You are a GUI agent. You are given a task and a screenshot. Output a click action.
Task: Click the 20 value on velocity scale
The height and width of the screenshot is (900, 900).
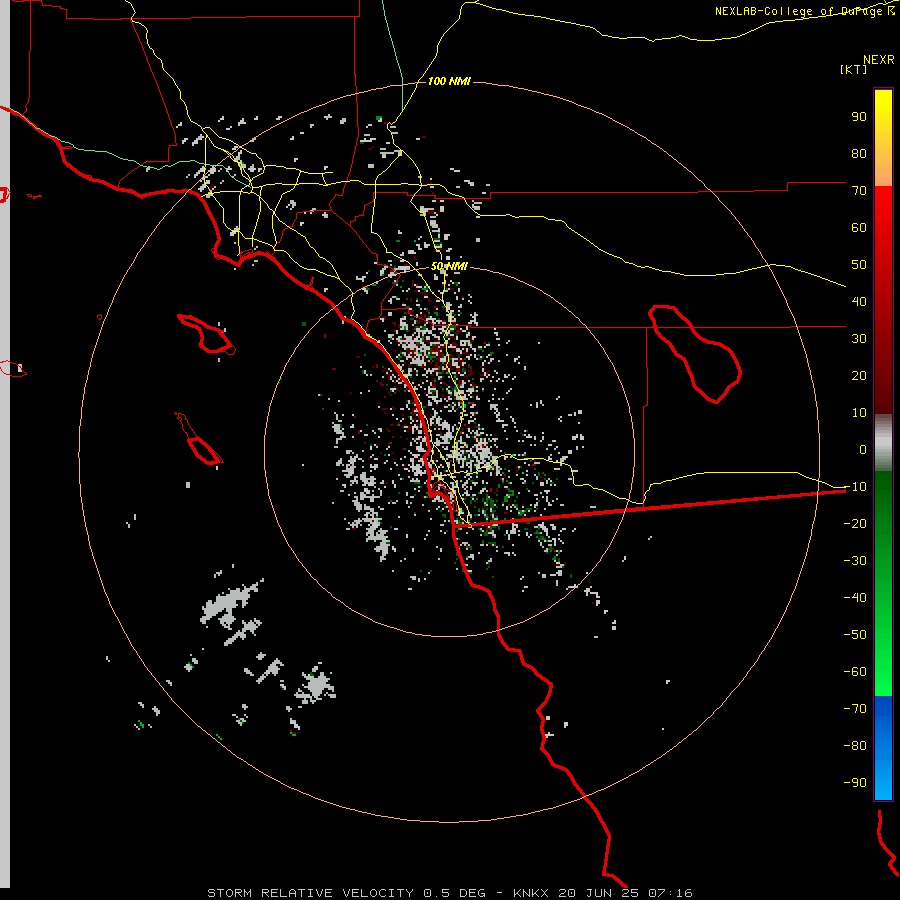tap(859, 376)
